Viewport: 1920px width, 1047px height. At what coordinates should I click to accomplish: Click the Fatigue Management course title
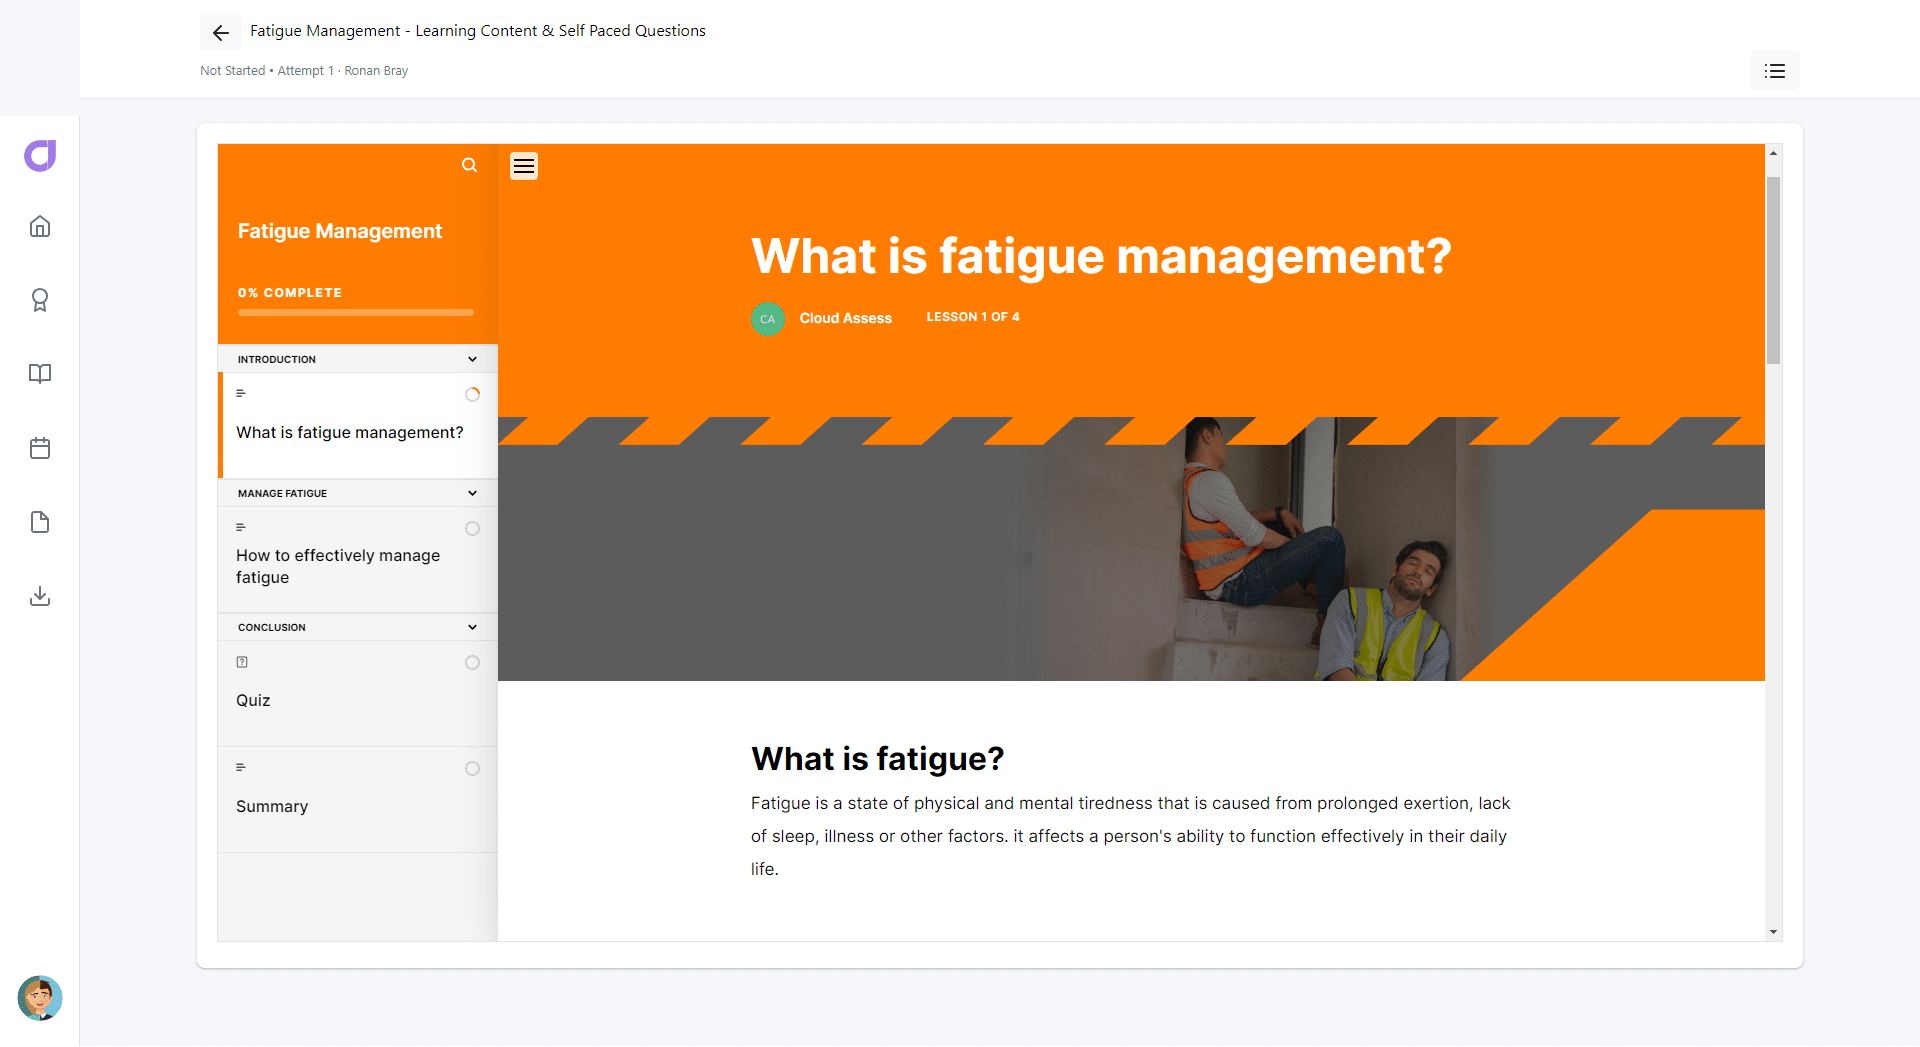[x=340, y=231]
